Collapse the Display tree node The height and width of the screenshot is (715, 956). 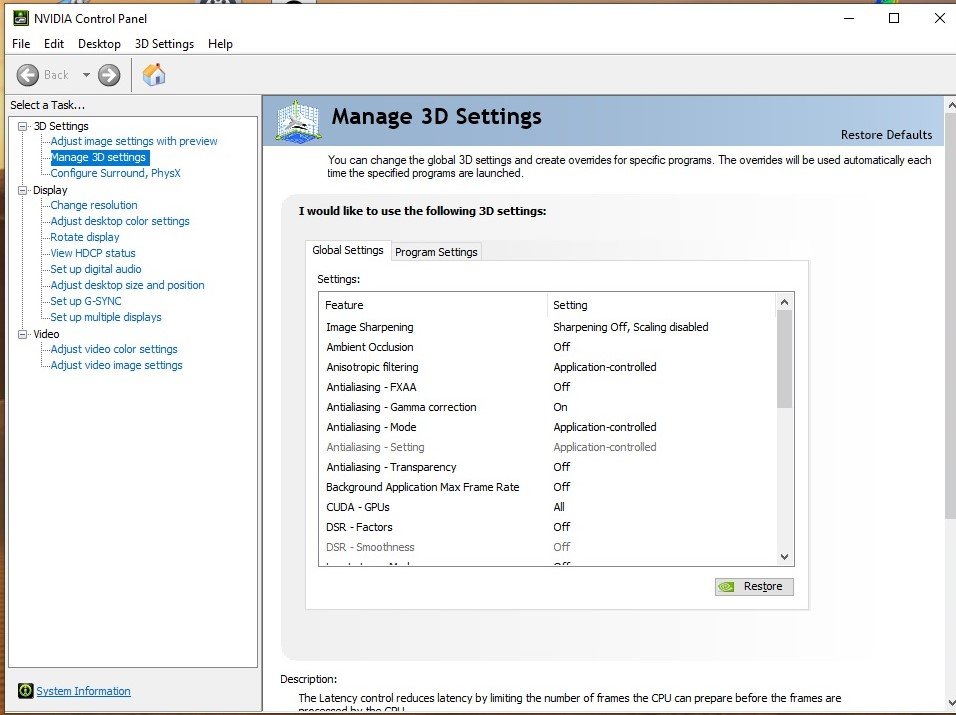[x=23, y=190]
